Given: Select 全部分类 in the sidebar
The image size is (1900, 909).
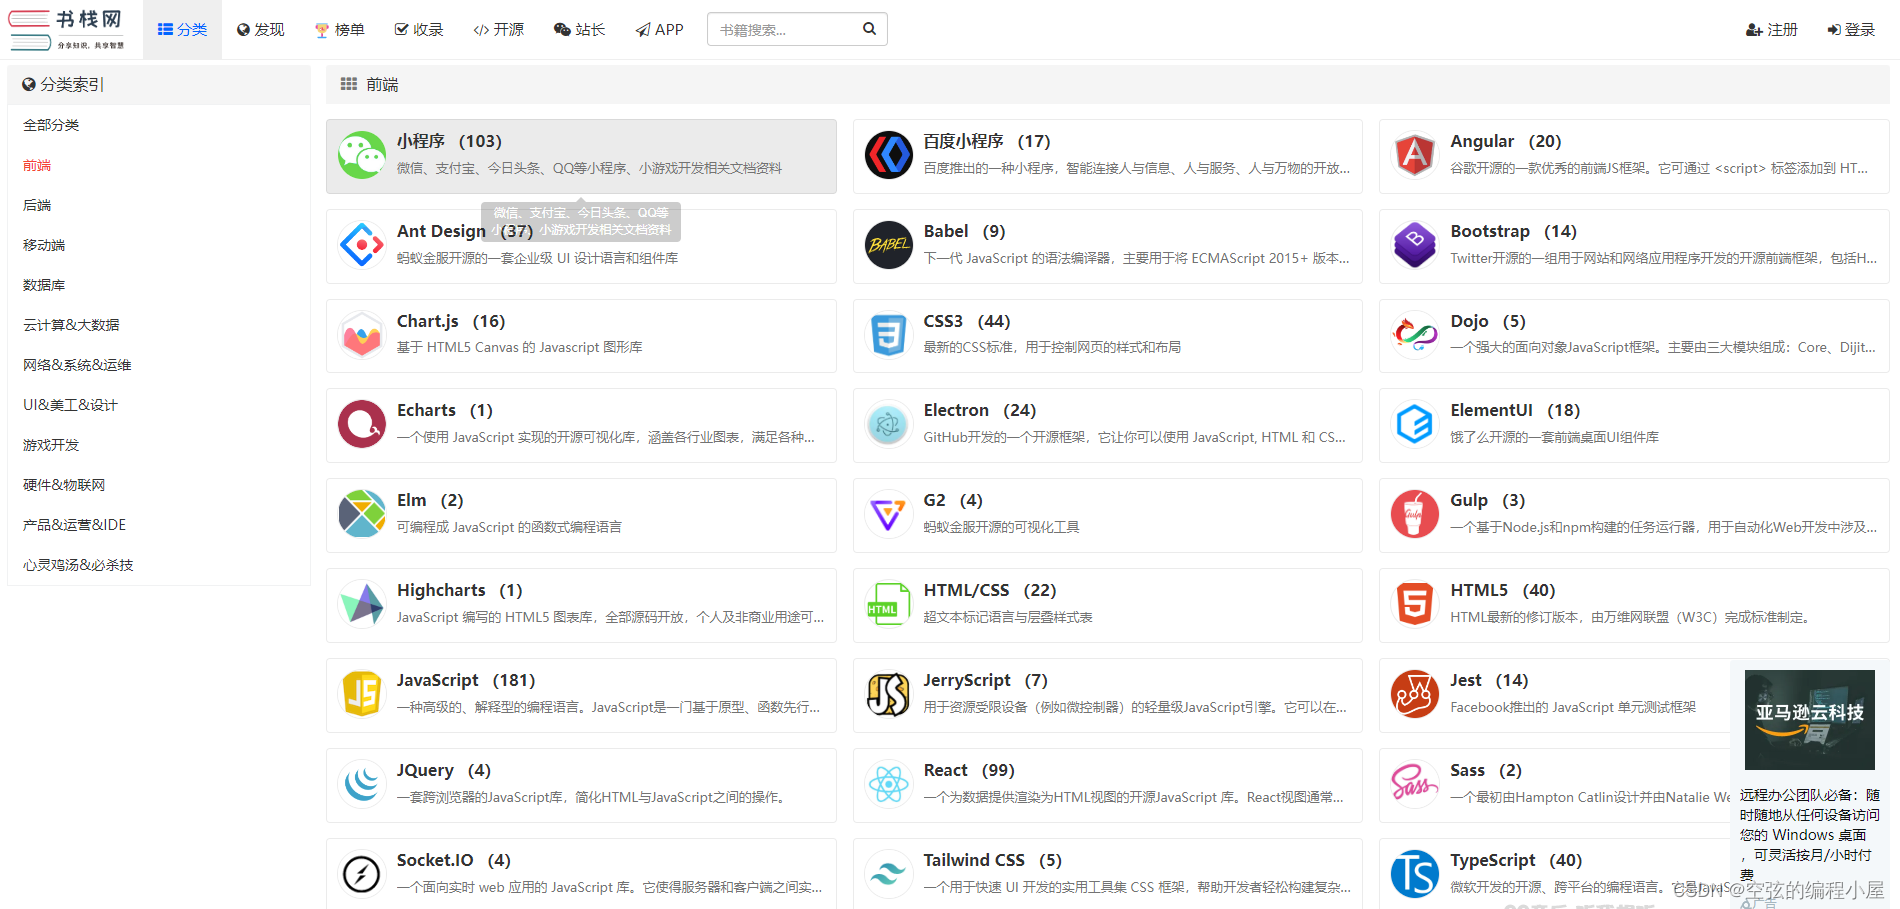Looking at the screenshot, I should click(x=51, y=125).
